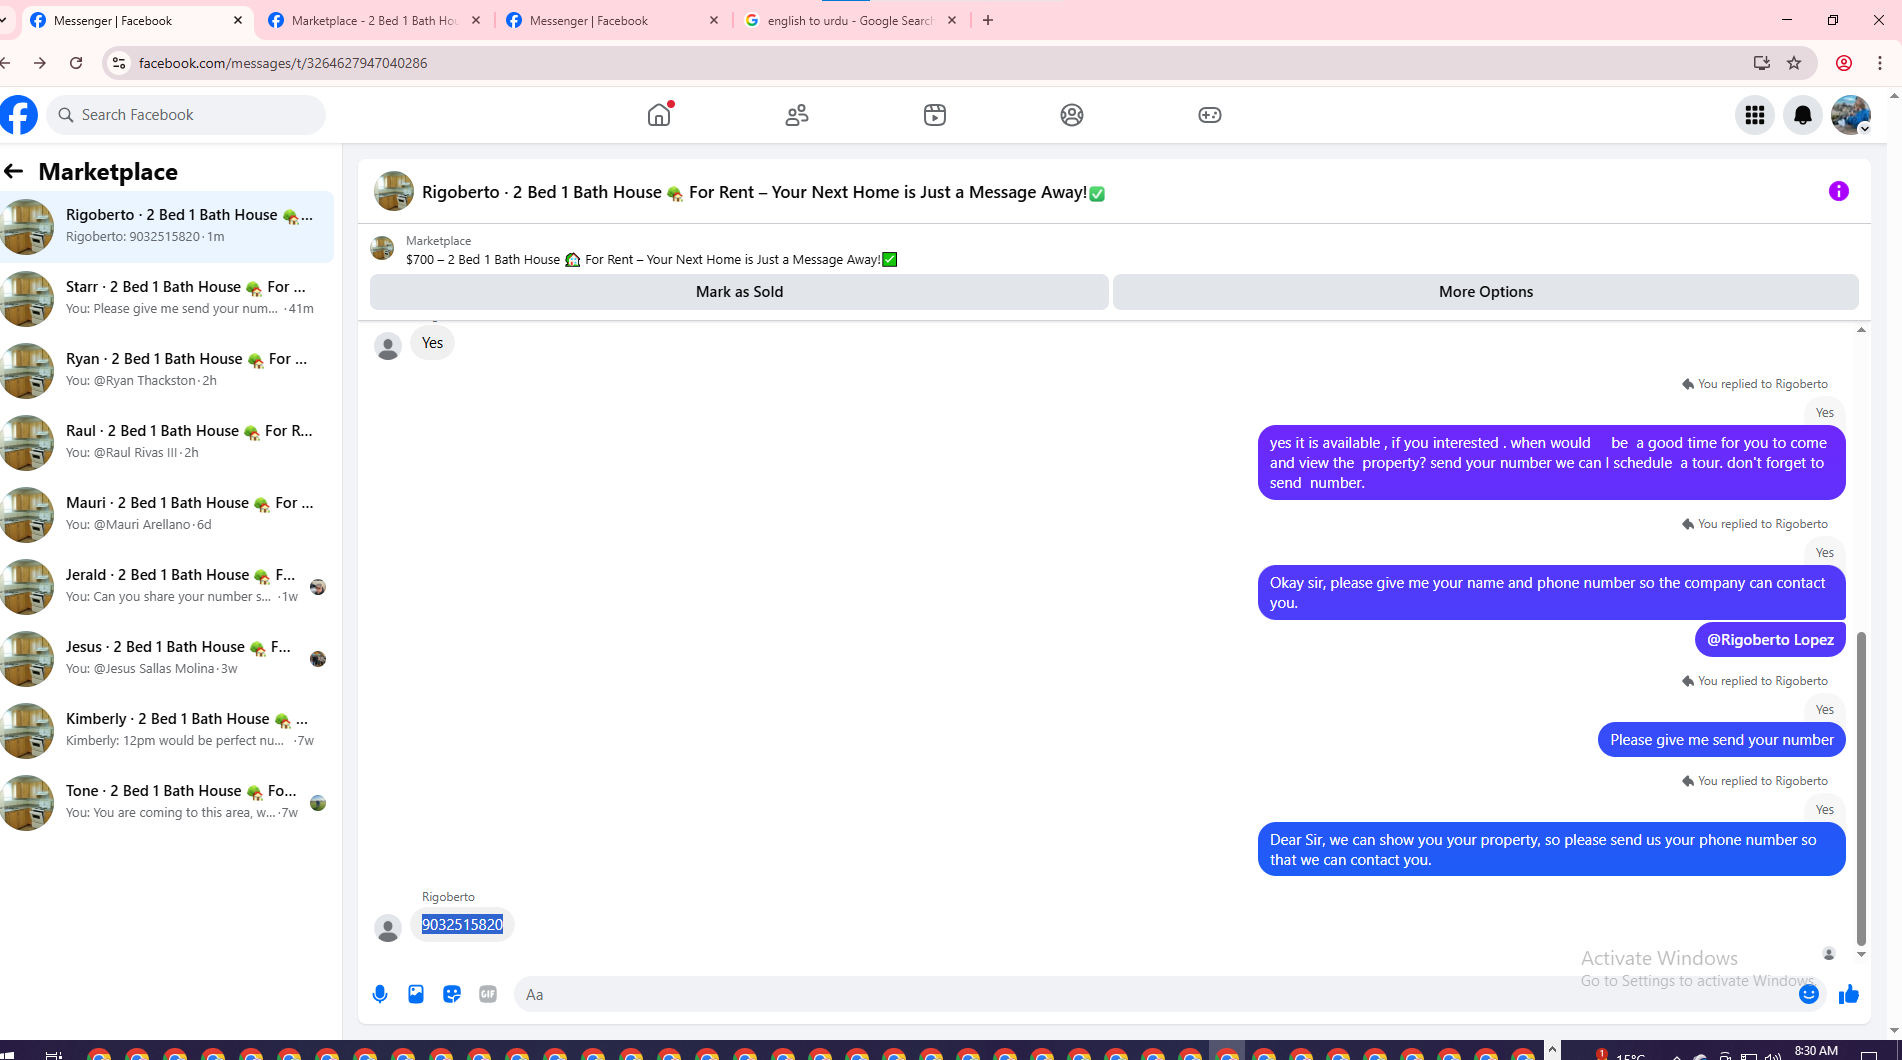1902x1060 pixels.
Task: Open the Mauri conversation
Action: 167,514
